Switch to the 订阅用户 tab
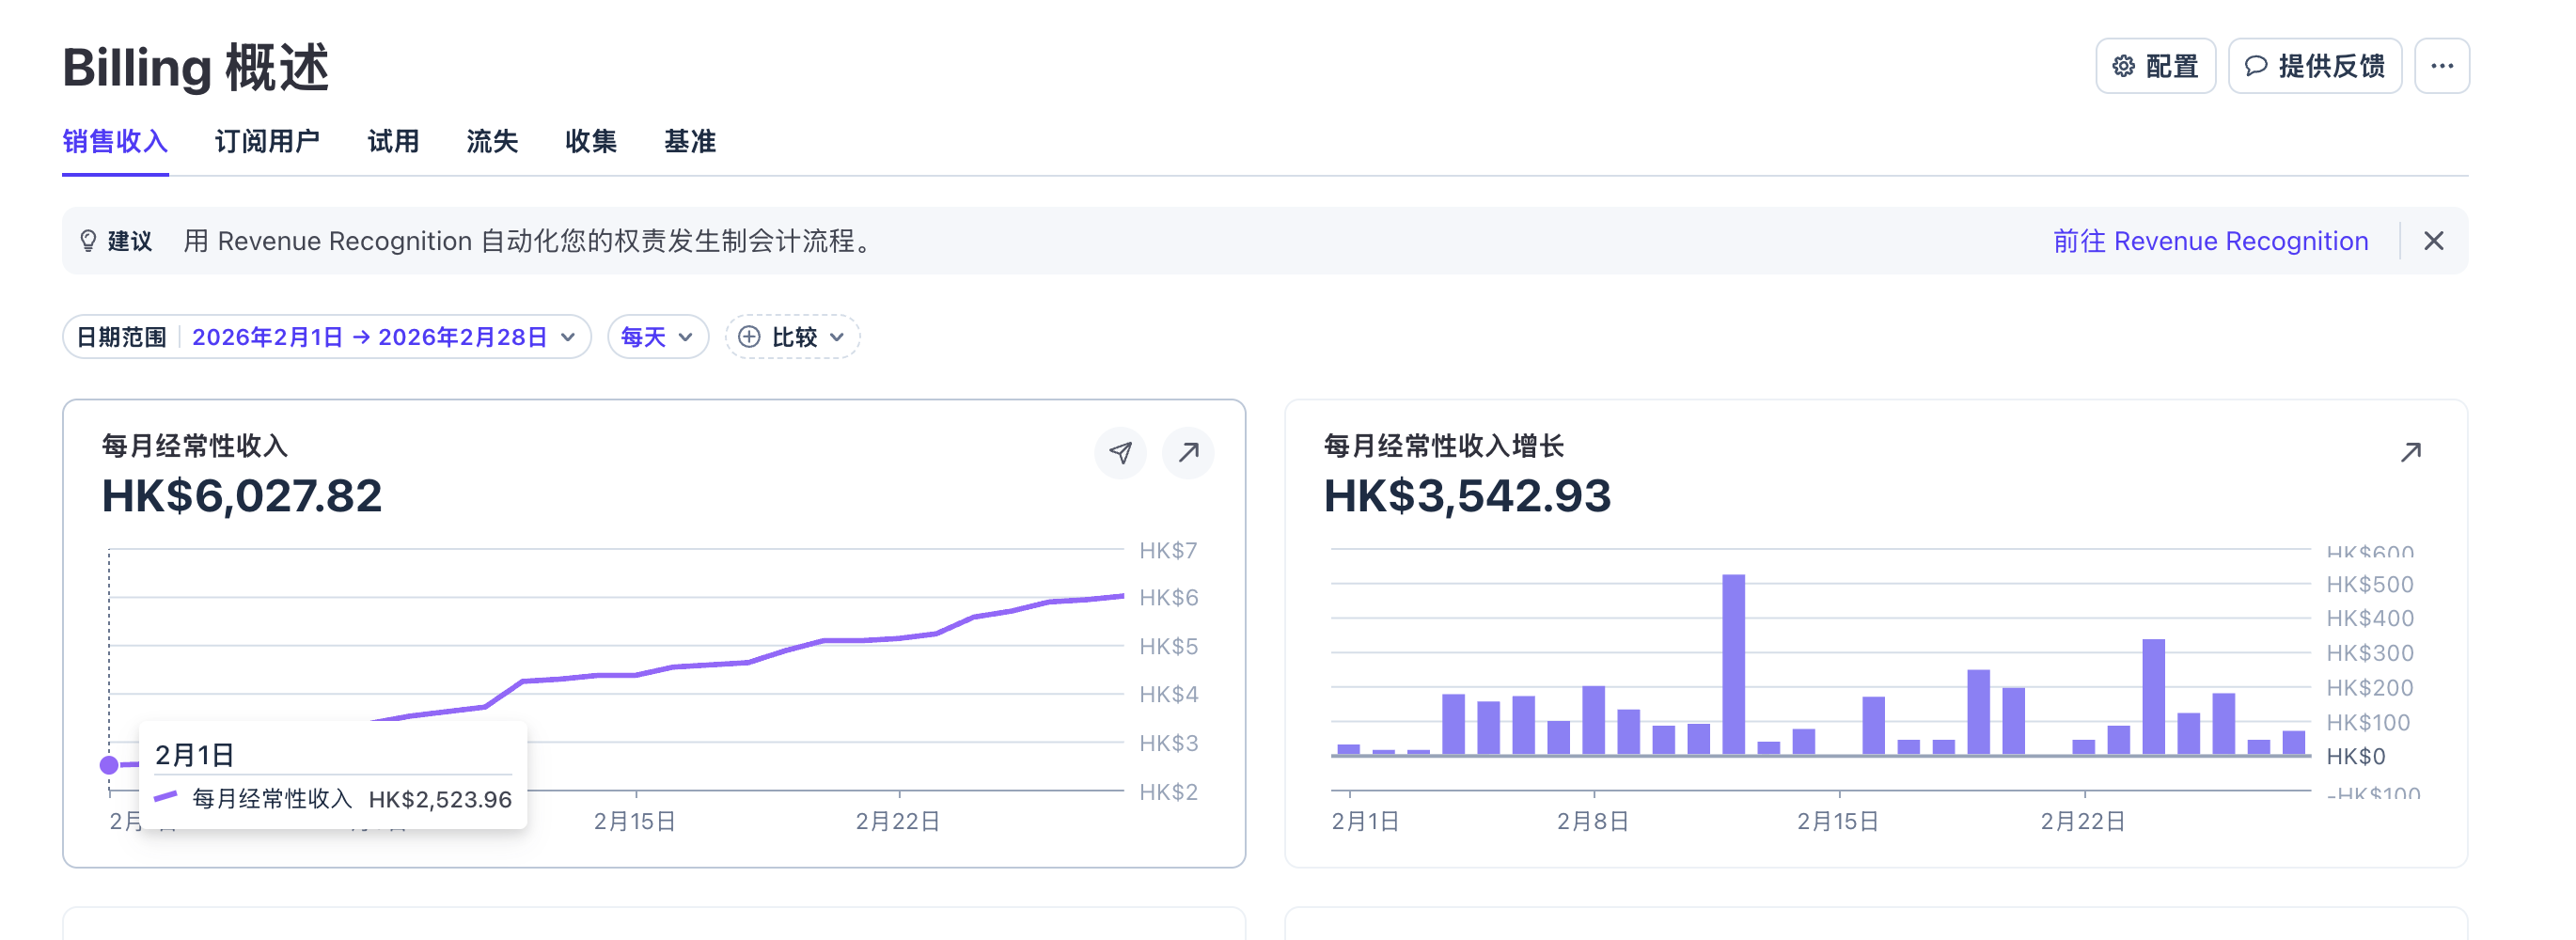The width and height of the screenshot is (2576, 940). (267, 142)
